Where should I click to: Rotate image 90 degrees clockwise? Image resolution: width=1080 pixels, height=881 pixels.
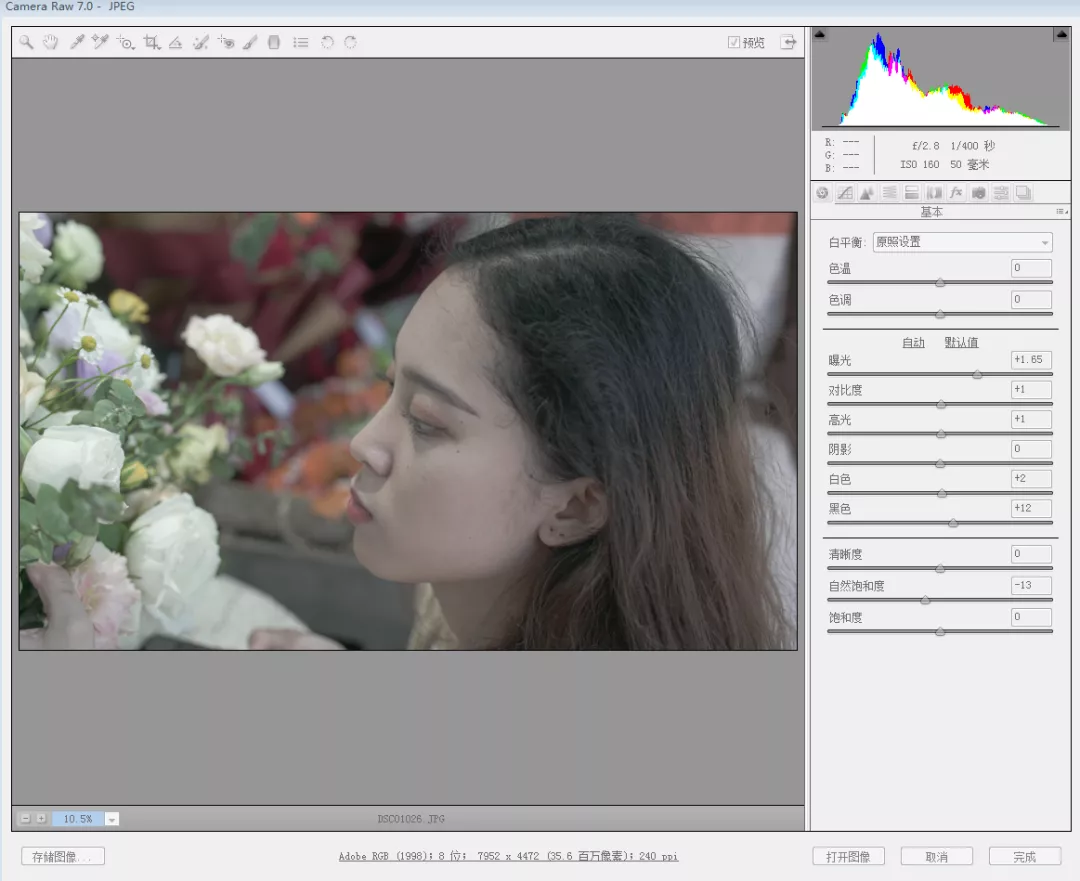[x=350, y=42]
